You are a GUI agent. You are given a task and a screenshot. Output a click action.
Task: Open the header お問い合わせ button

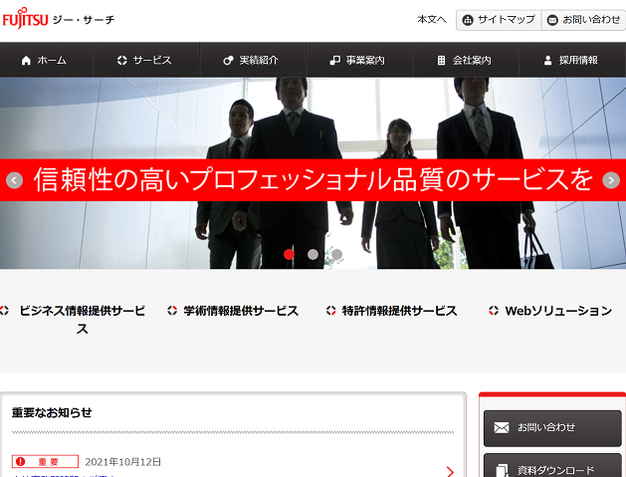click(583, 20)
